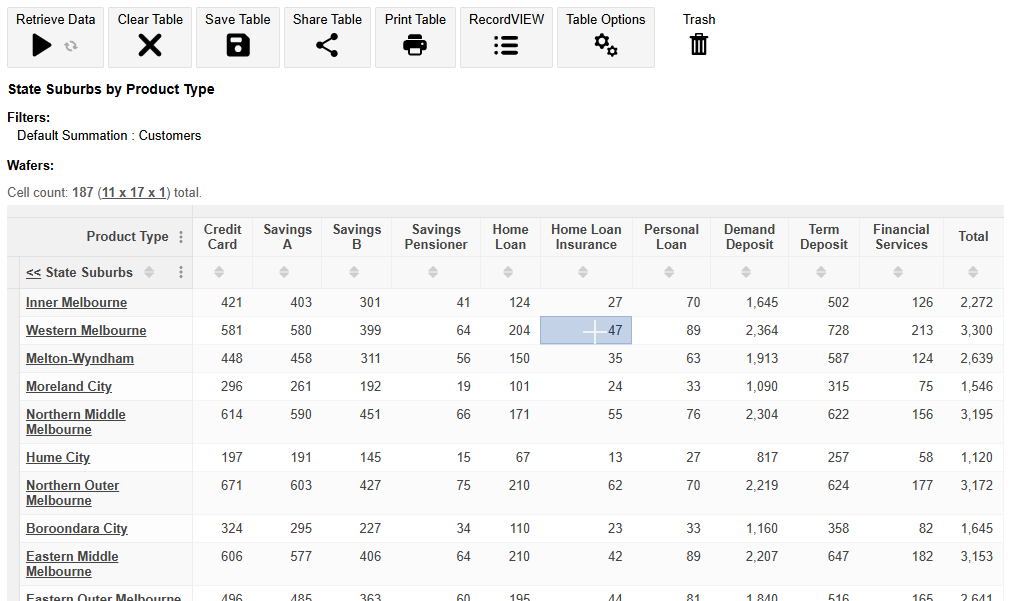
Task: Open RecordVIEW with the list icon
Action: tap(506, 44)
